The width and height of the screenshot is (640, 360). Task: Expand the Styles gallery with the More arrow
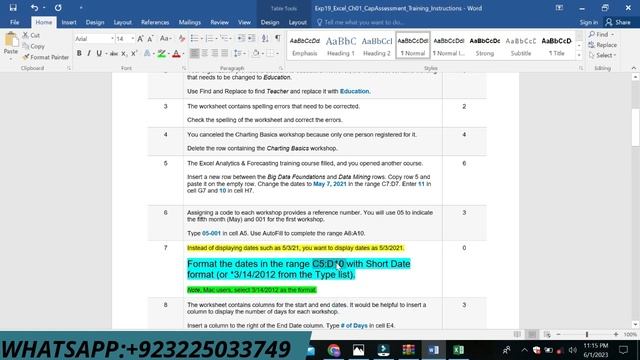tap(579, 56)
